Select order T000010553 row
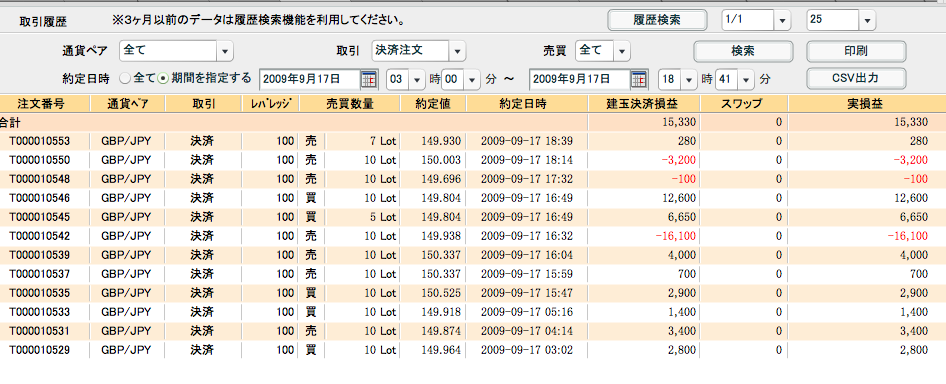This screenshot has width=946, height=384. coord(473,141)
